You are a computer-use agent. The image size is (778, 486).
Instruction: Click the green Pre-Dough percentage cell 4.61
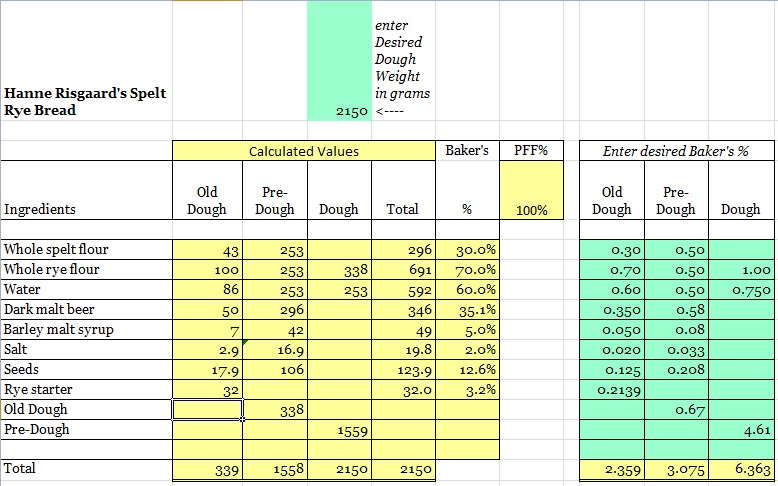pos(739,429)
